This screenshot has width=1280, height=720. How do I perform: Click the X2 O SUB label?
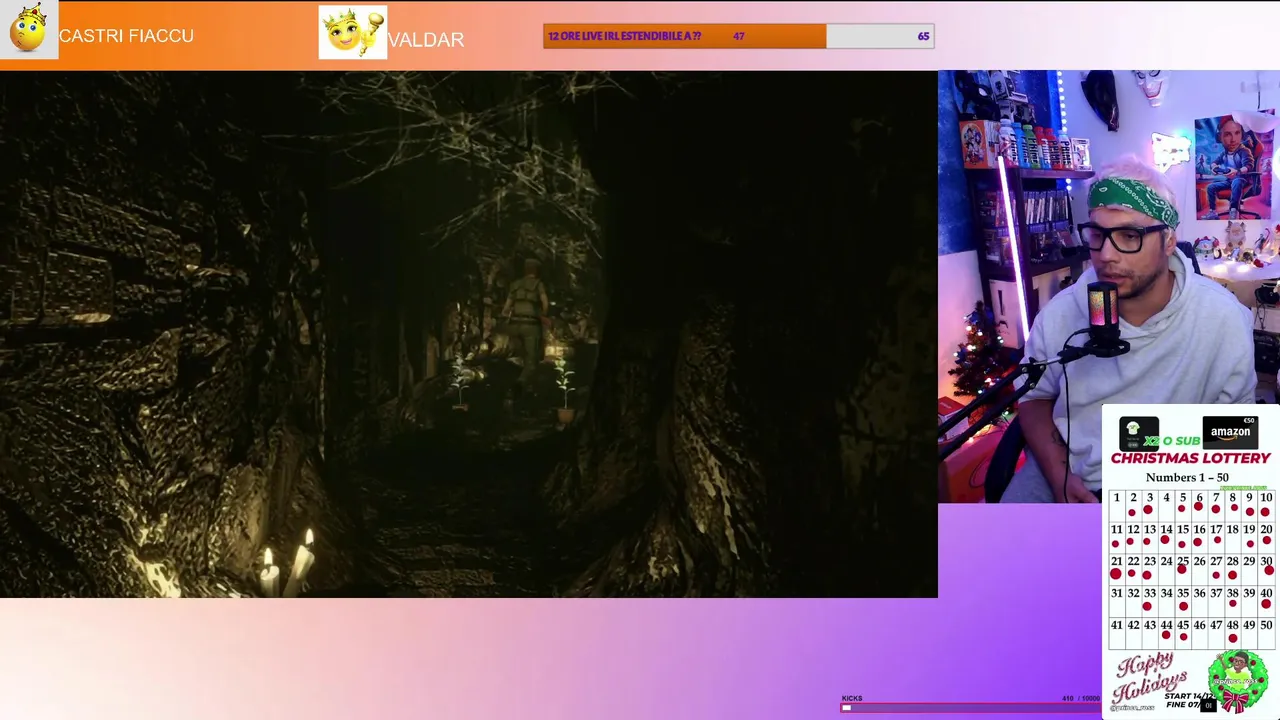tap(1172, 441)
